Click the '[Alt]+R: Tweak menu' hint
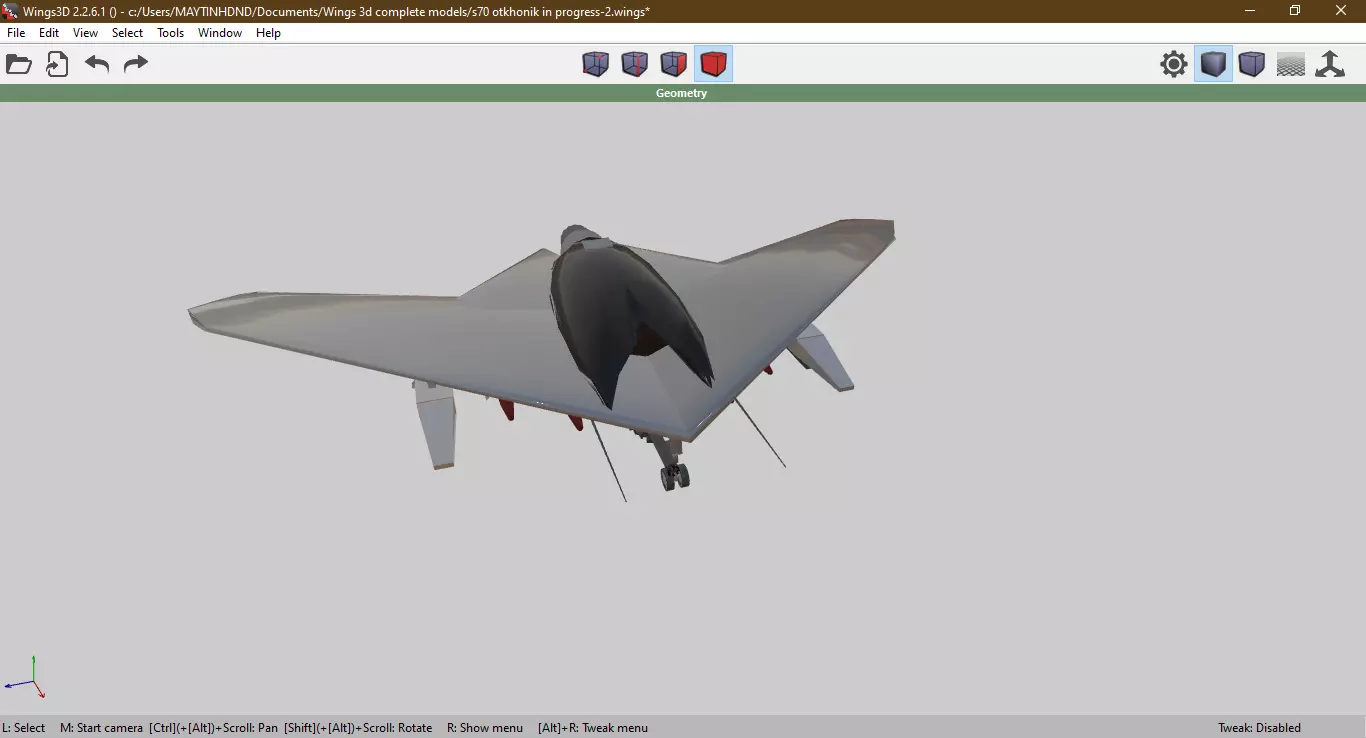The width and height of the screenshot is (1366, 738). click(x=593, y=728)
